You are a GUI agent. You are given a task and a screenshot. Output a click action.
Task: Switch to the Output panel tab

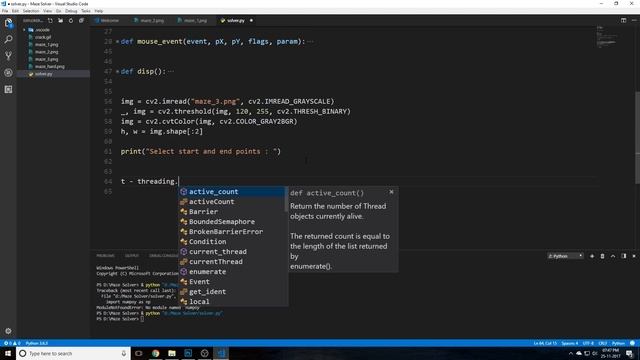pyautogui.click(x=131, y=256)
